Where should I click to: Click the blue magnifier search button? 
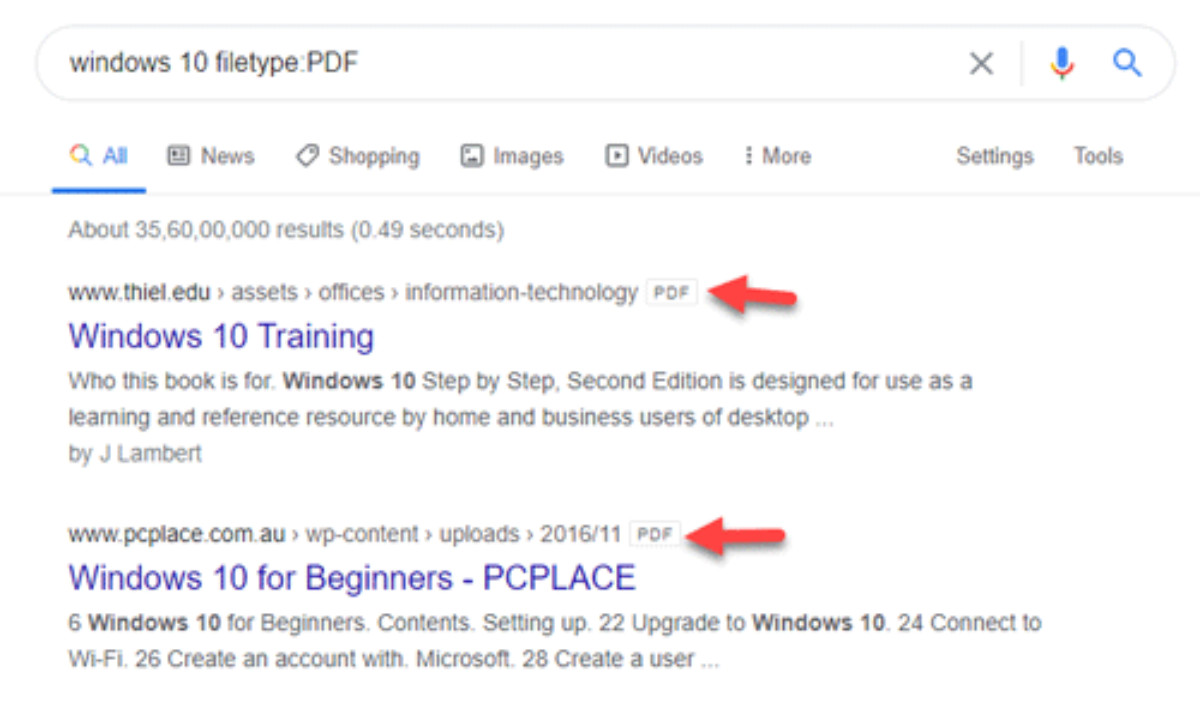tap(1127, 64)
